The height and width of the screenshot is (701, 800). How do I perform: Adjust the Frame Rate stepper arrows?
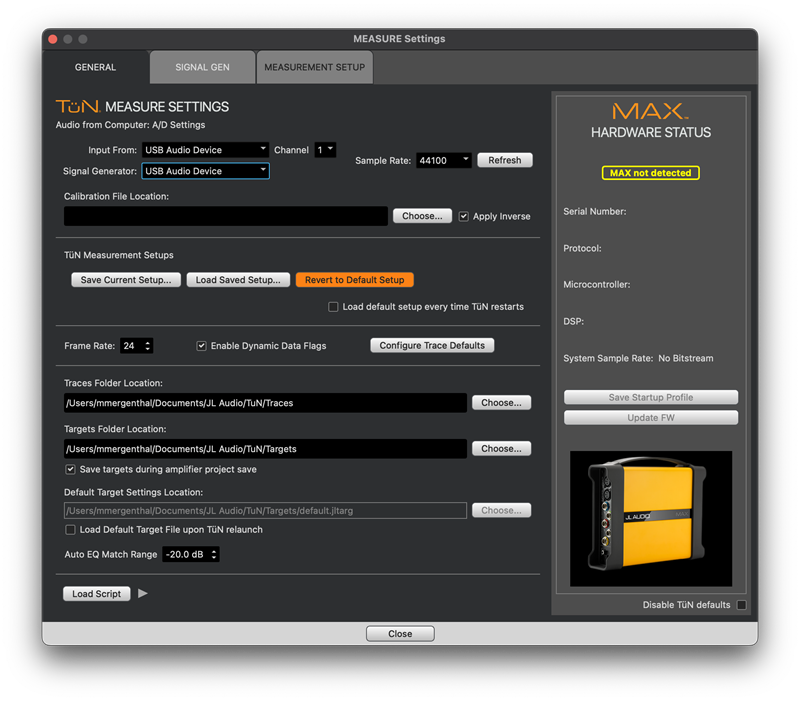(147, 345)
